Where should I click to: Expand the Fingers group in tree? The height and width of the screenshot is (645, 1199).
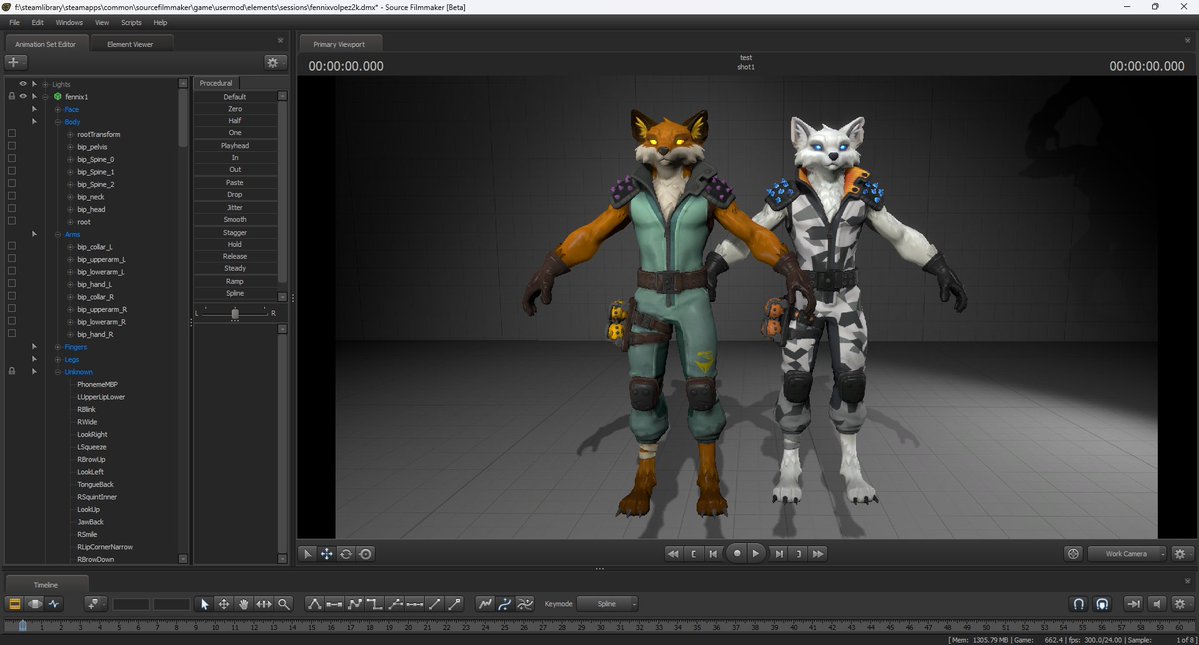click(x=58, y=347)
